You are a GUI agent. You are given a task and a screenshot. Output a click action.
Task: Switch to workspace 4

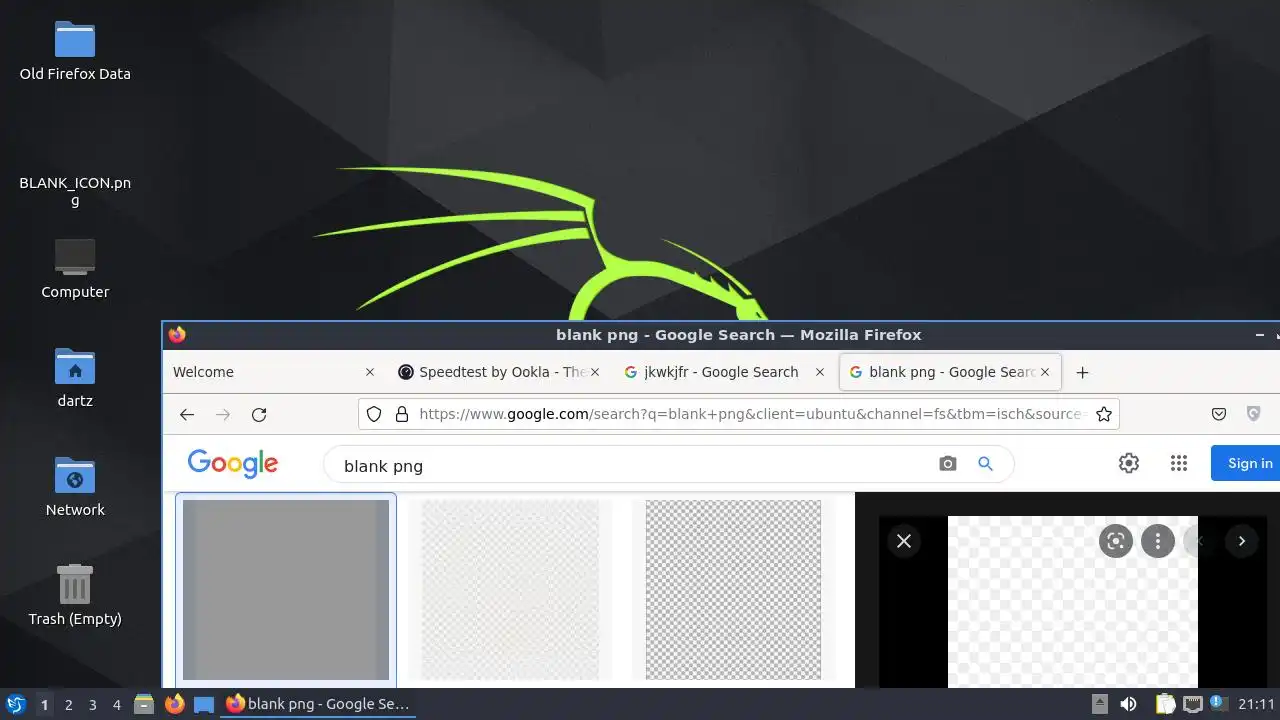click(116, 704)
